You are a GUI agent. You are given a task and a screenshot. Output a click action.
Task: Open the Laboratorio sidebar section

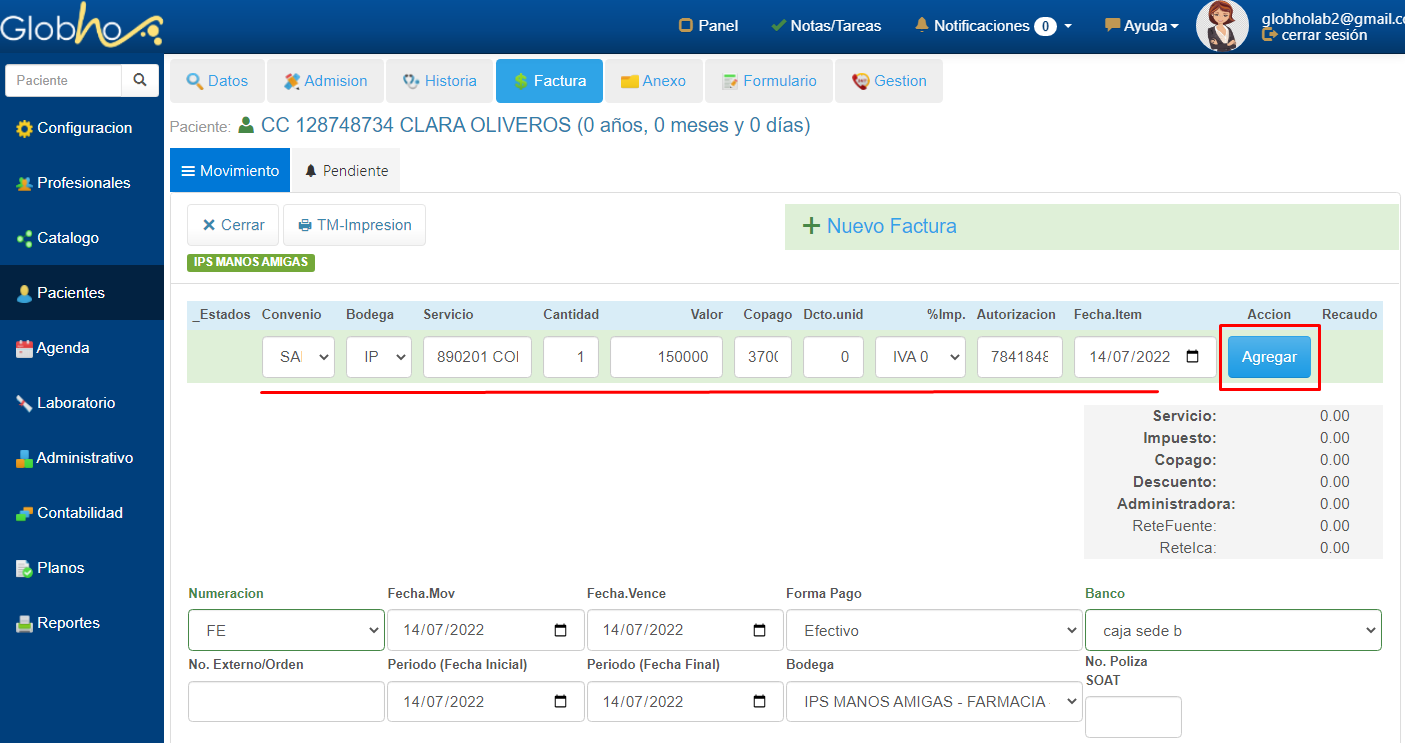click(x=75, y=403)
